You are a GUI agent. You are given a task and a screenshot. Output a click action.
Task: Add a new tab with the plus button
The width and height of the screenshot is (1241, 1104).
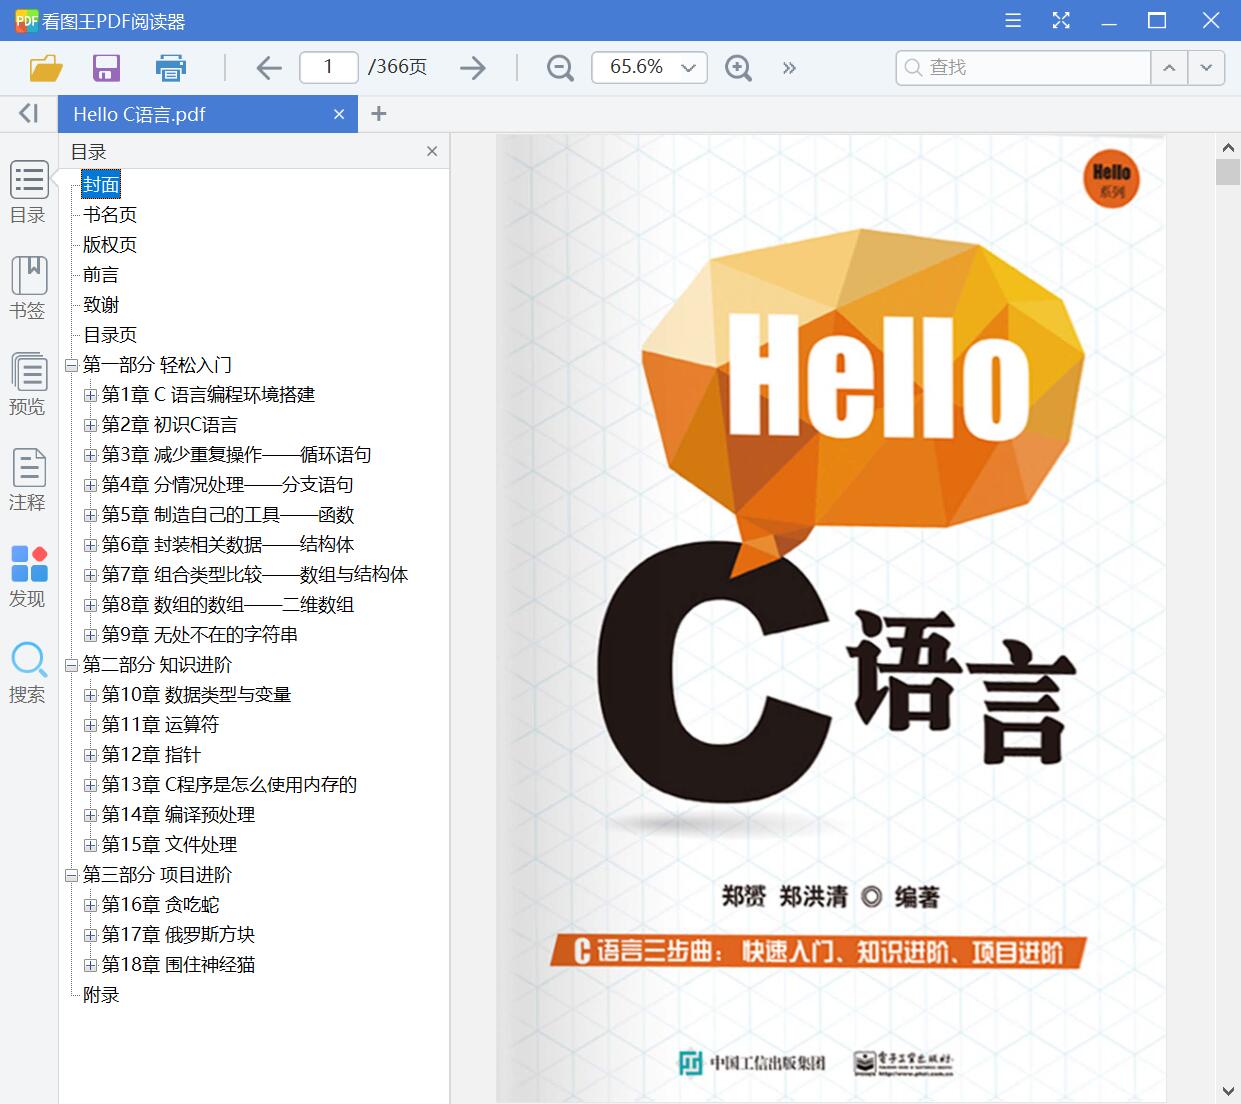[x=378, y=114]
